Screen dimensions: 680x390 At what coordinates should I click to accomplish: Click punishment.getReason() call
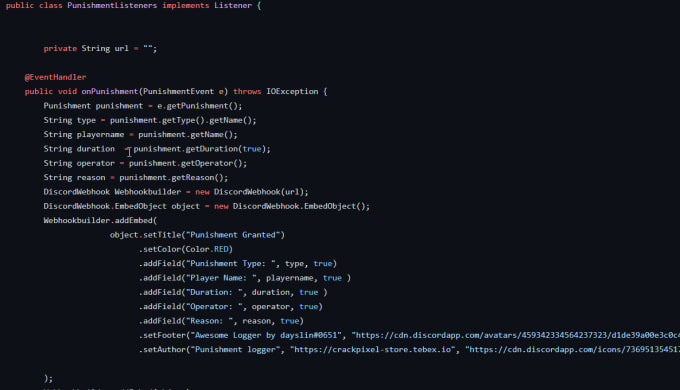[x=171, y=177]
